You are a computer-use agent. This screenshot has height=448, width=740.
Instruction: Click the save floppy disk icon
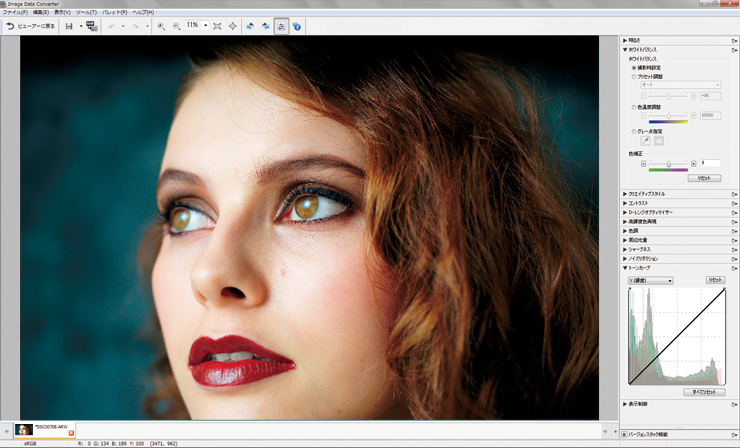68,25
